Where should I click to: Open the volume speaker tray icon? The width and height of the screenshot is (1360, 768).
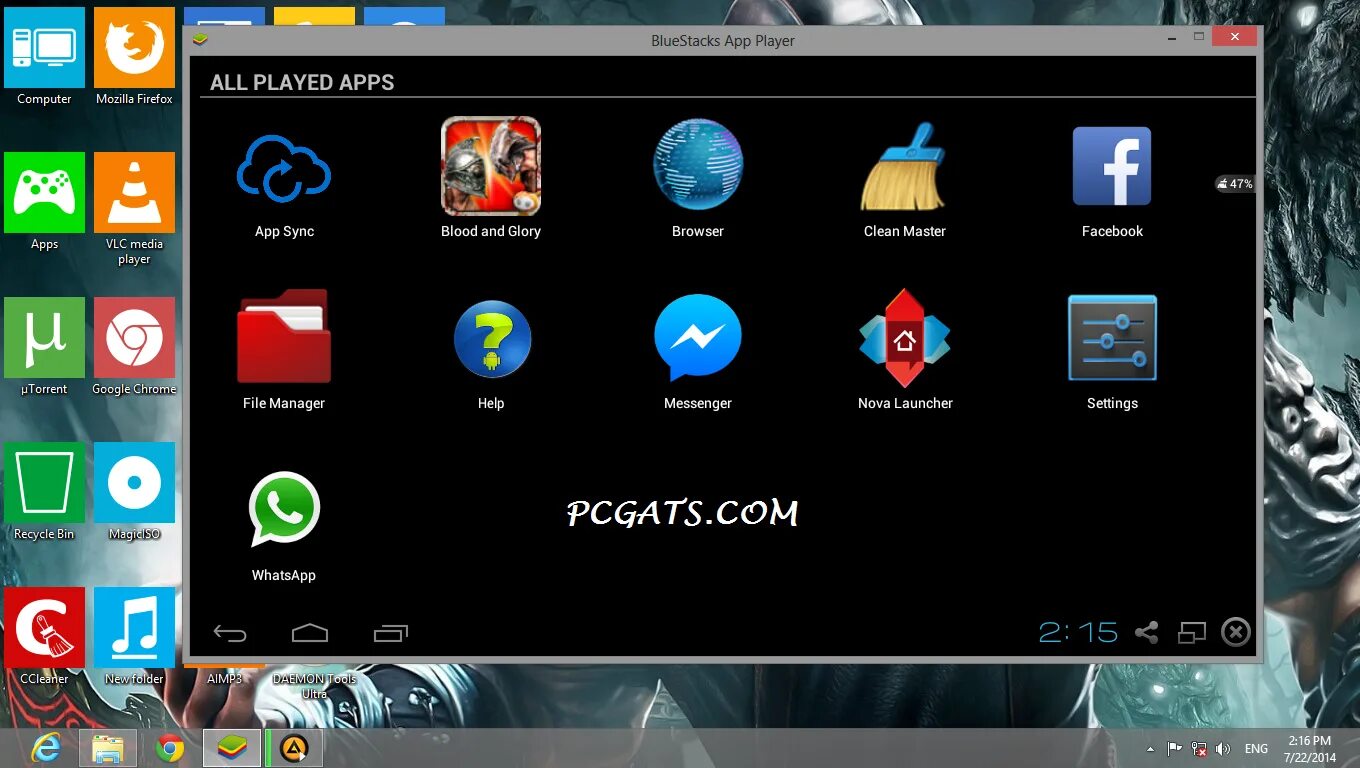coord(1222,748)
